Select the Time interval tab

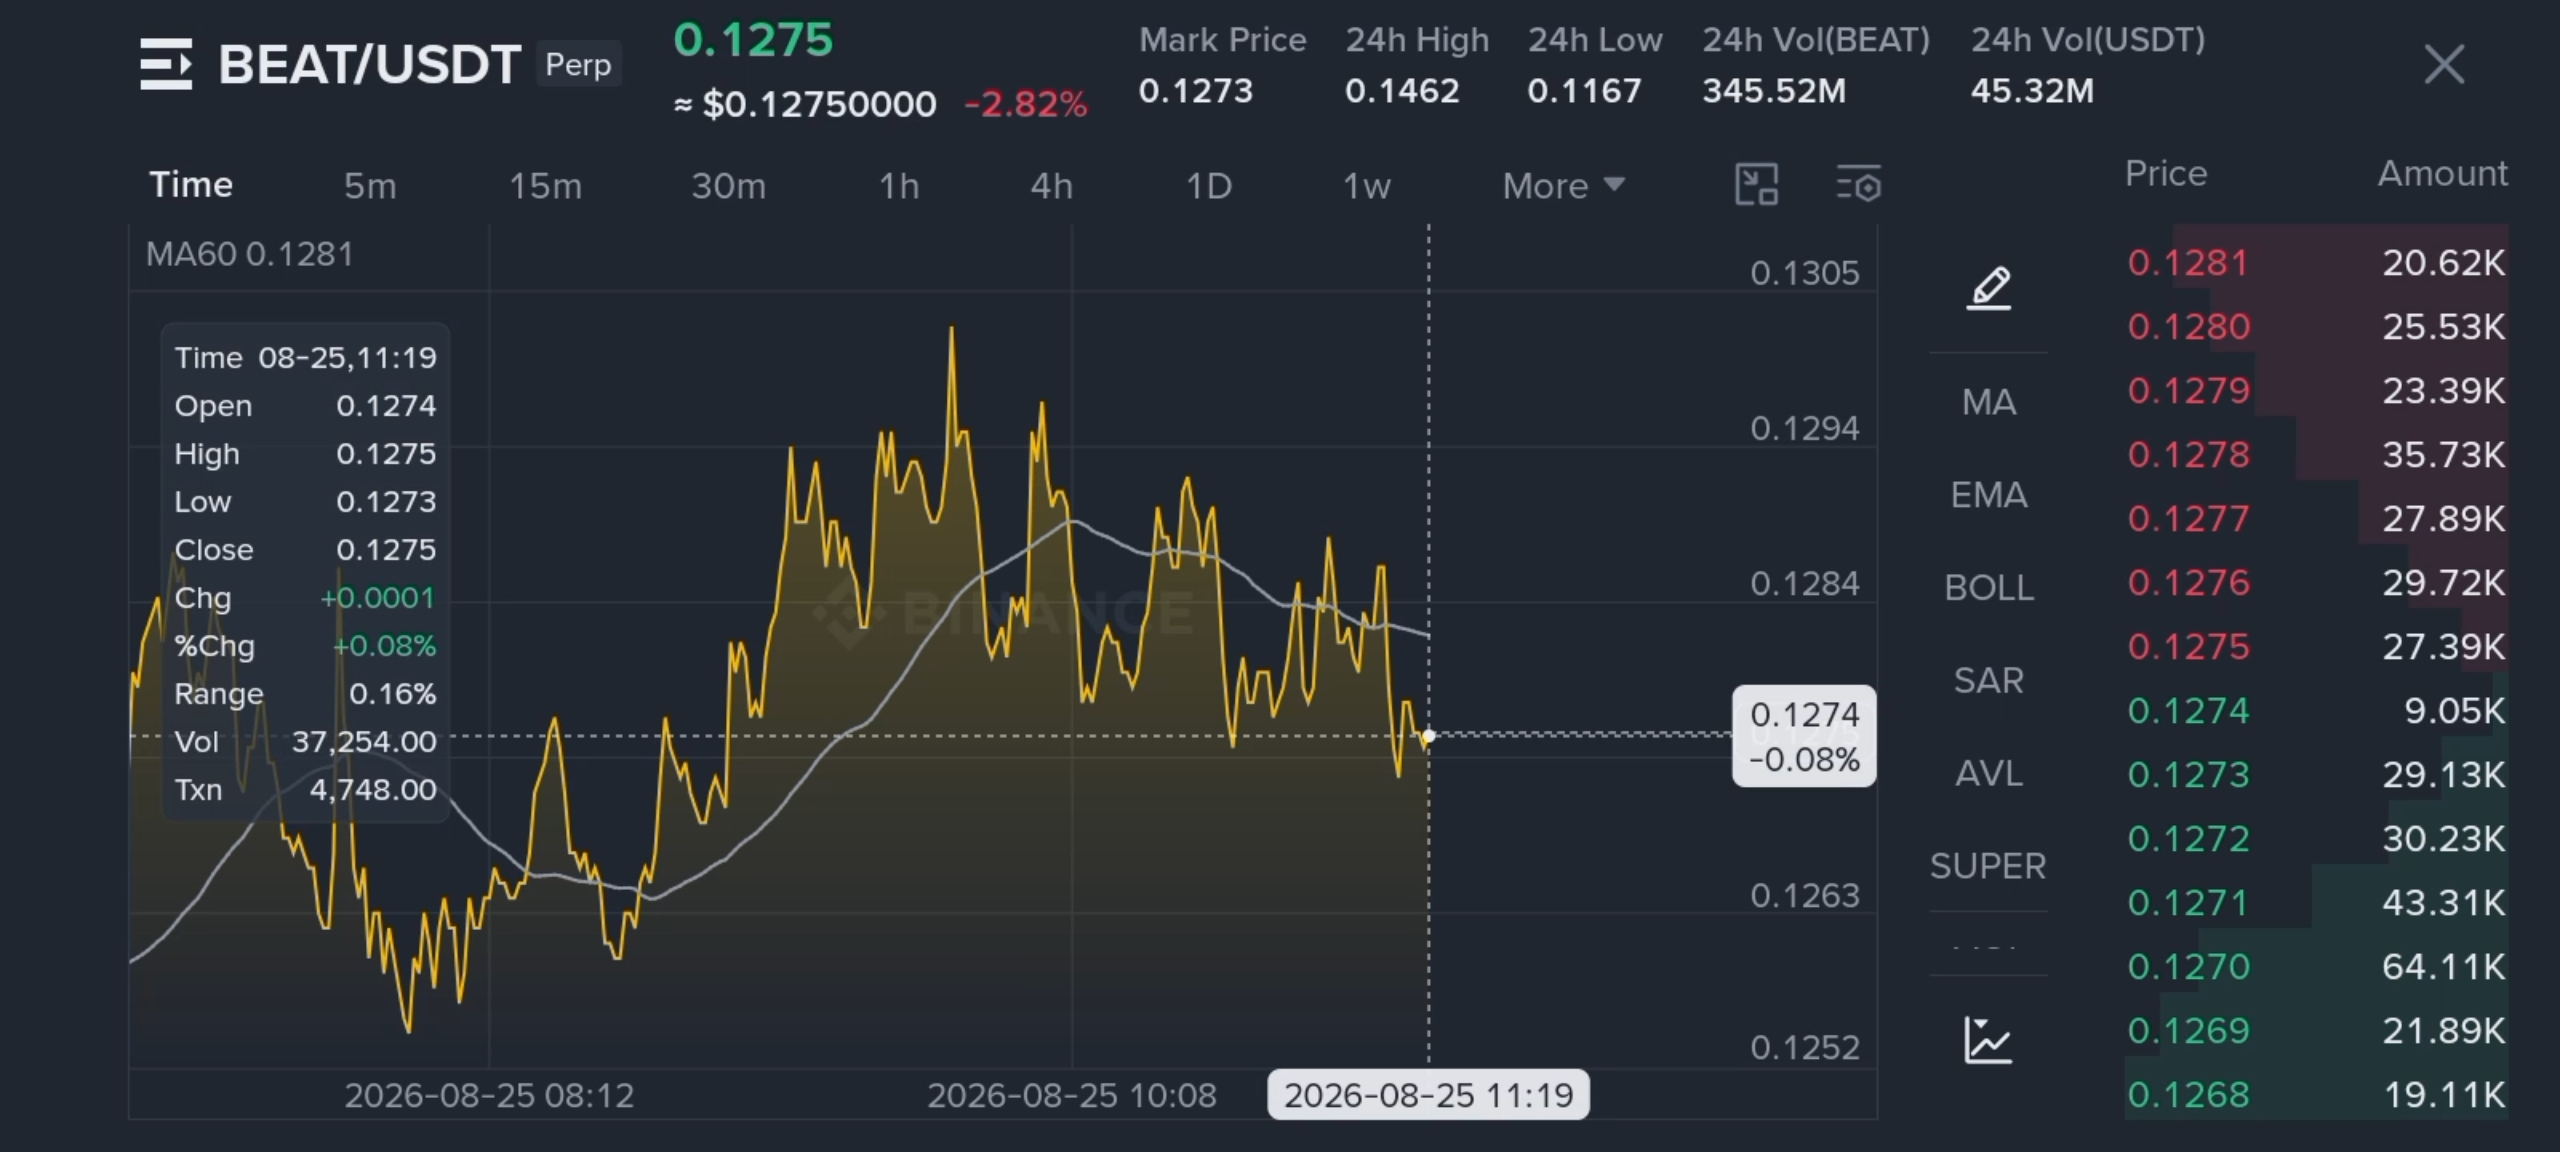(191, 185)
